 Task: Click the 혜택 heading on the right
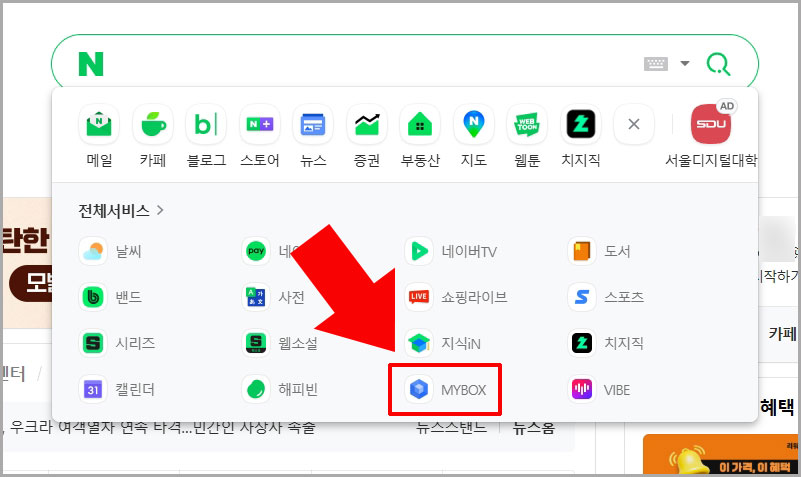pos(777,407)
